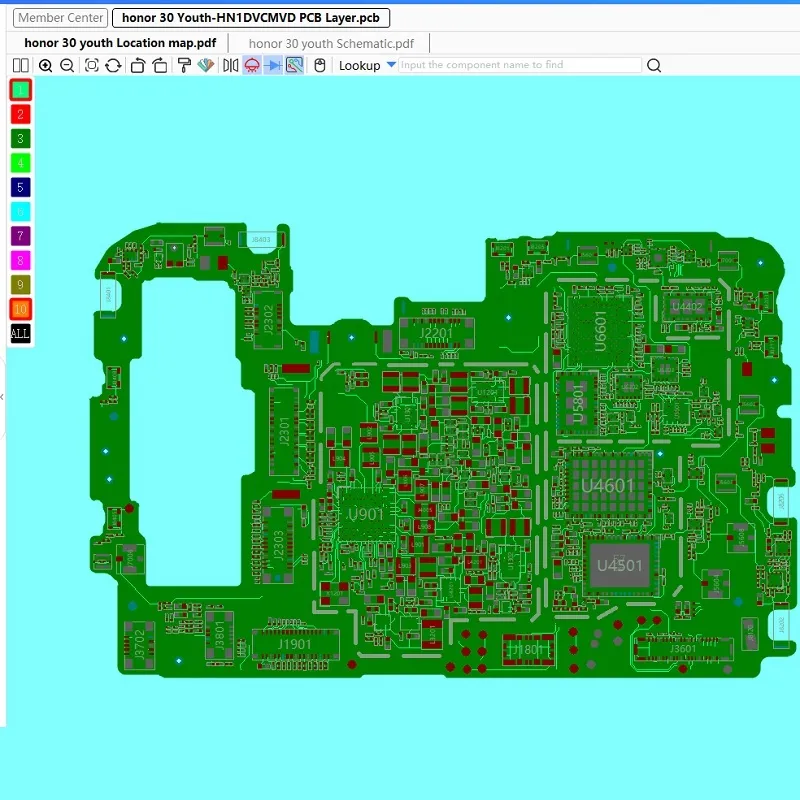
Task: Rotate the board clockwise
Action: click(160, 65)
